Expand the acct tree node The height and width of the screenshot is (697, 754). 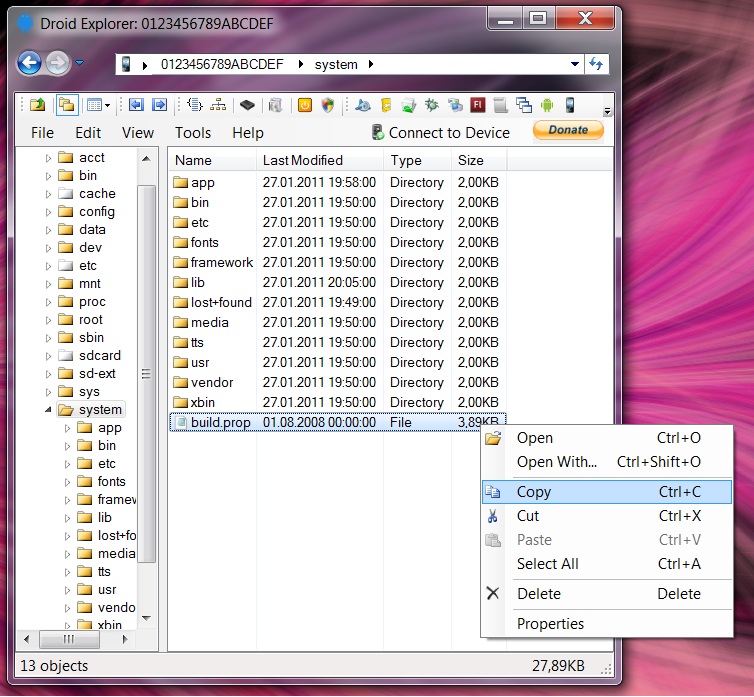(x=48, y=158)
